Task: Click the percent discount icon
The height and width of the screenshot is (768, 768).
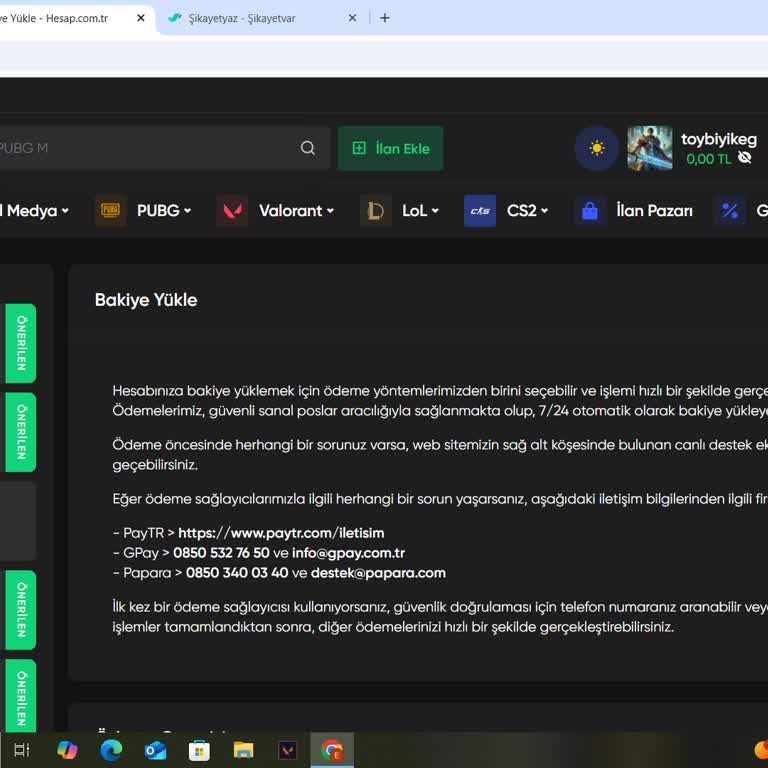Action: click(x=730, y=211)
